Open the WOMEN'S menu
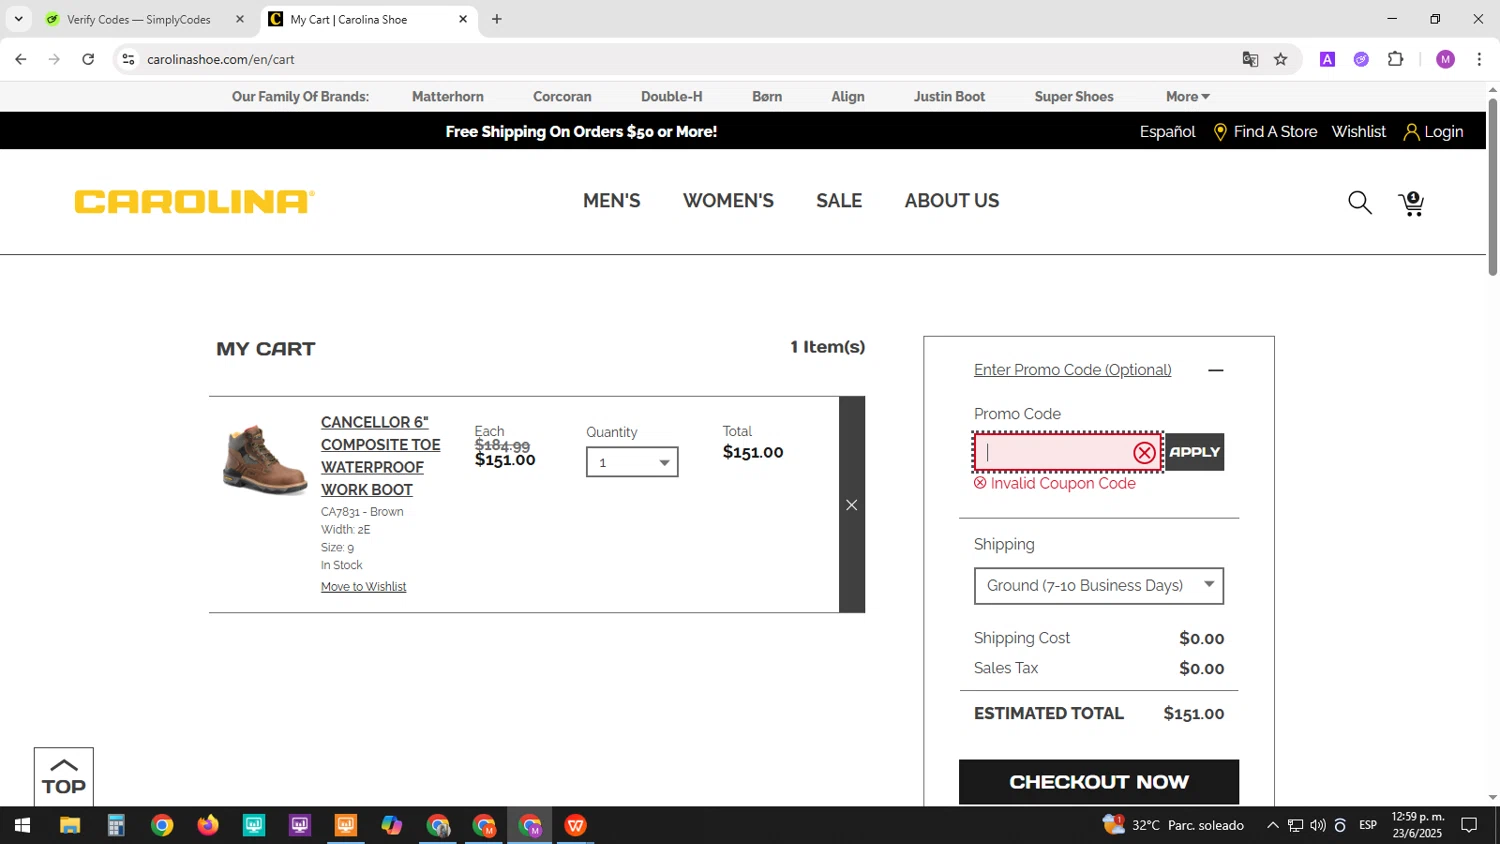Screen dimensions: 1500x844 tap(728, 201)
